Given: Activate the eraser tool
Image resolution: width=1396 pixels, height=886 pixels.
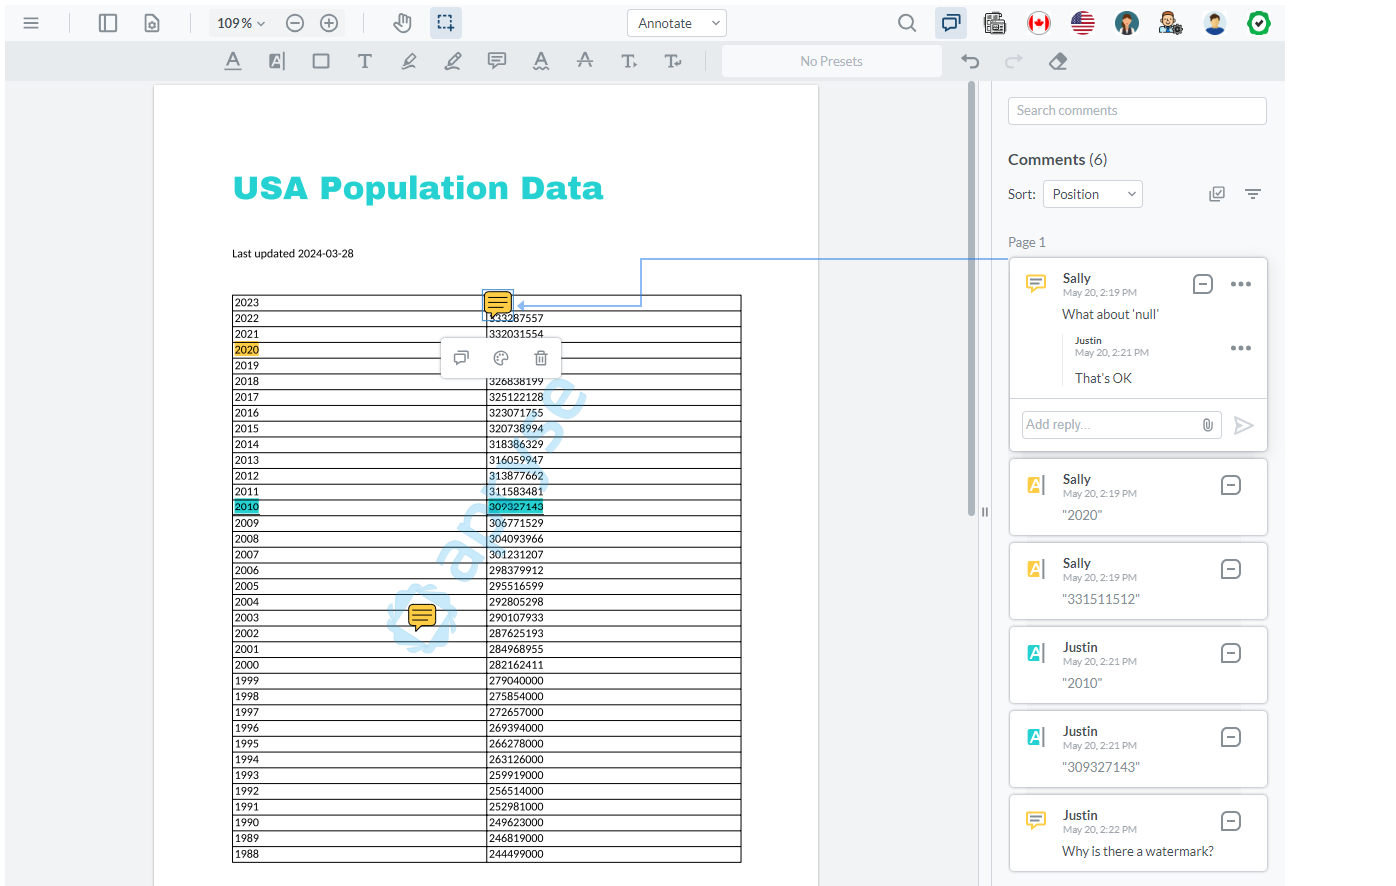Looking at the screenshot, I should click(x=1058, y=61).
